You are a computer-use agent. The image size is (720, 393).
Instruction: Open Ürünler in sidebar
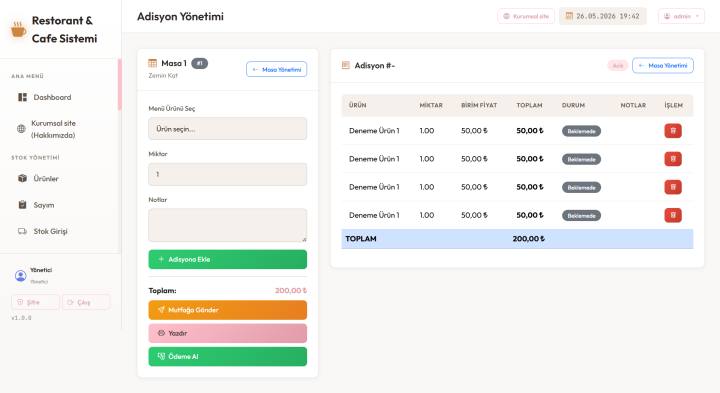pyautogui.click(x=46, y=179)
